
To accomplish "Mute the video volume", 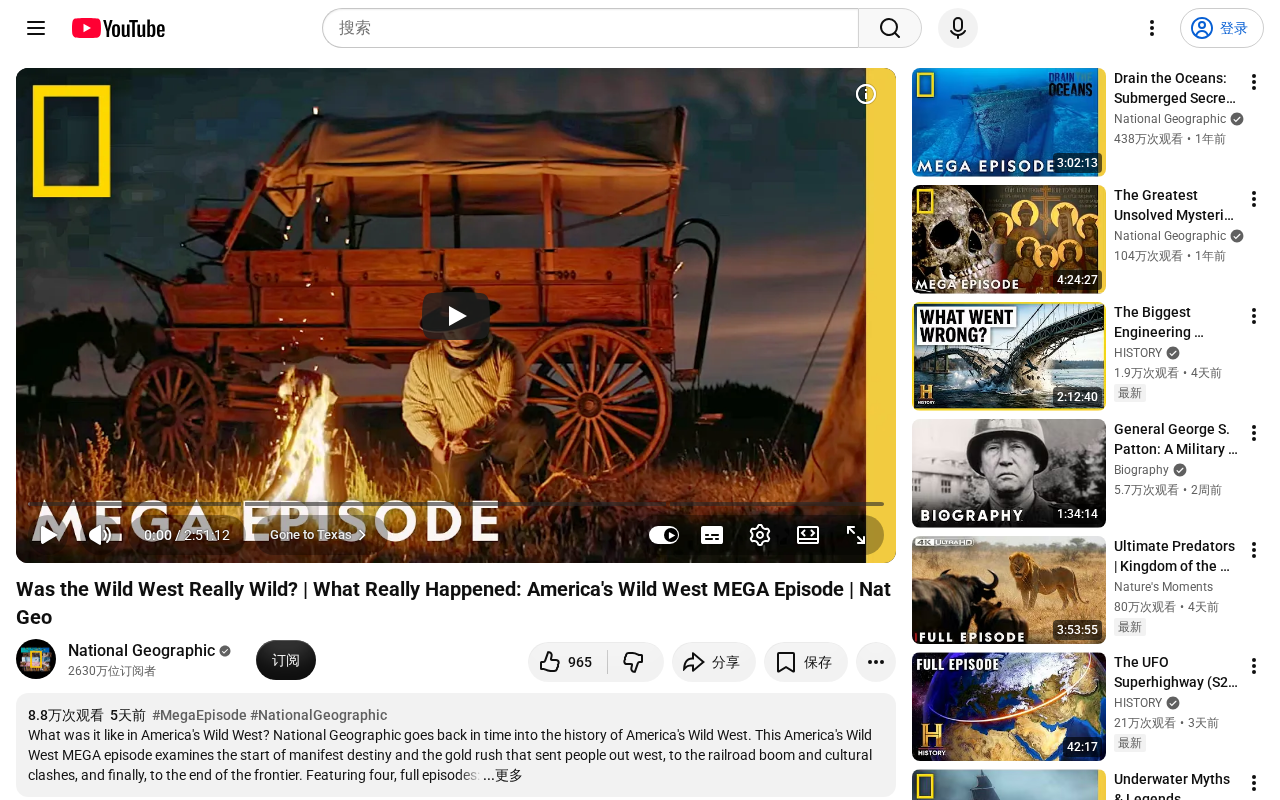I will (100, 535).
